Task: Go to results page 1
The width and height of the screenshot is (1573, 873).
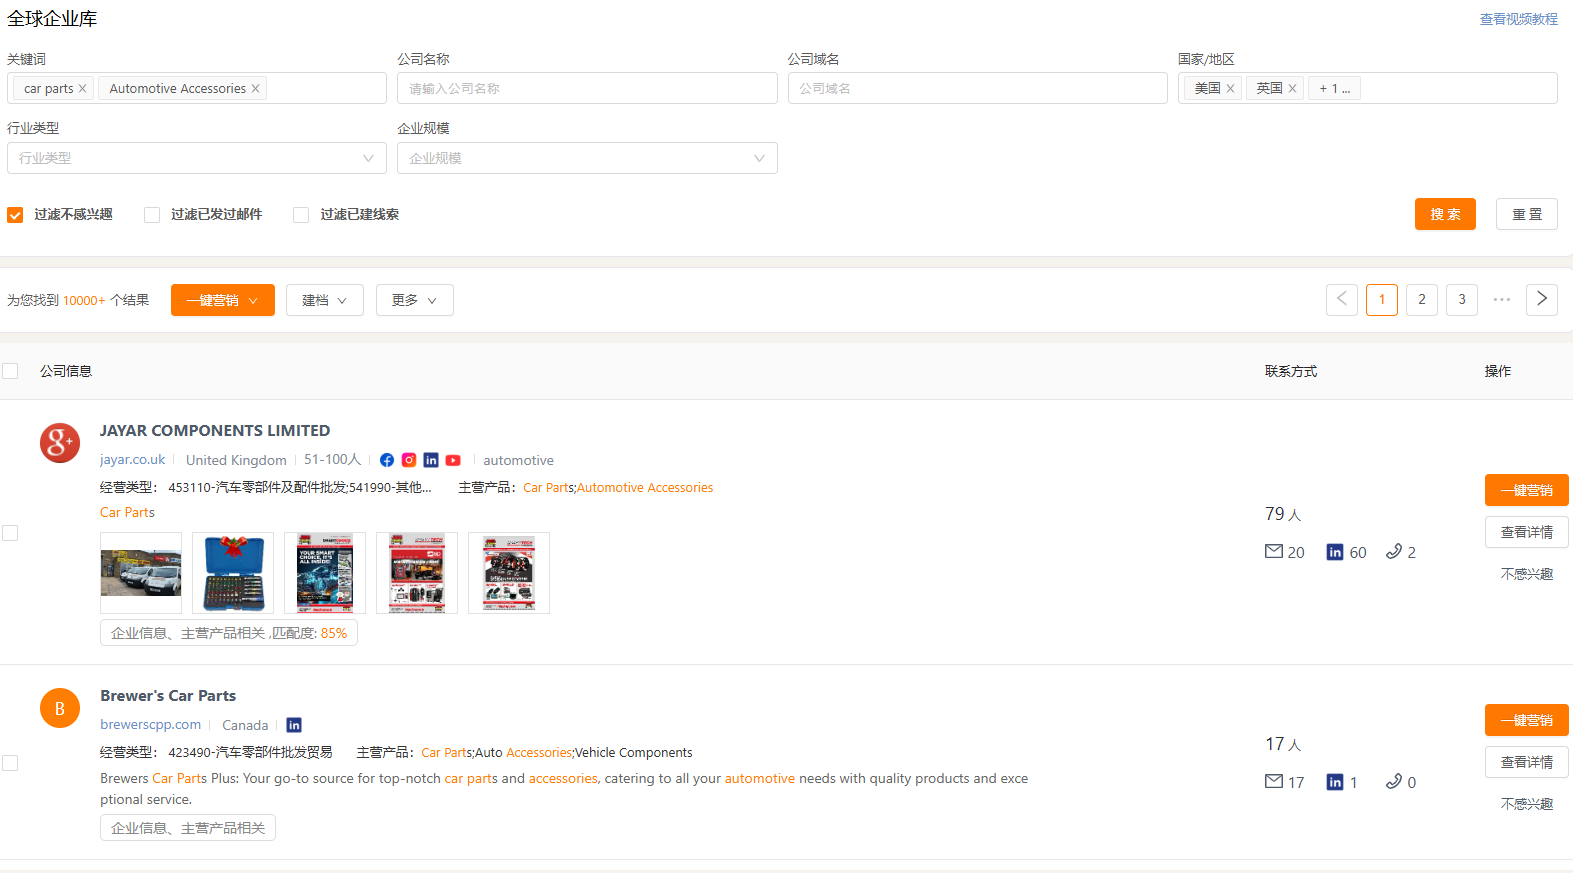Action: coord(1382,299)
